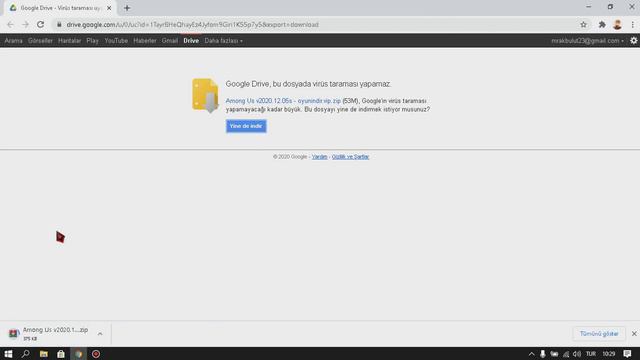
Task: Click the Yine de indir download button
Action: [x=246, y=126]
